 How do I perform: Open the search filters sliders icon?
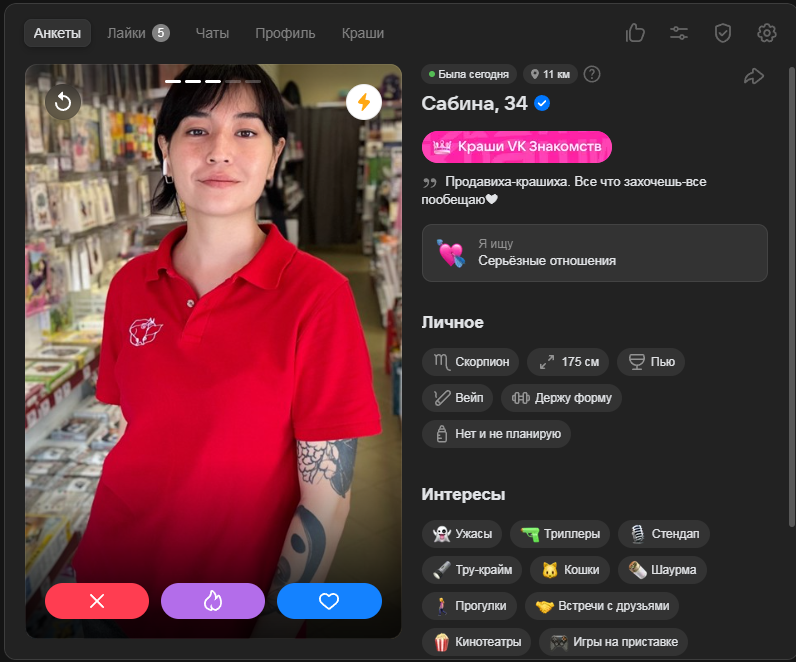click(x=679, y=34)
